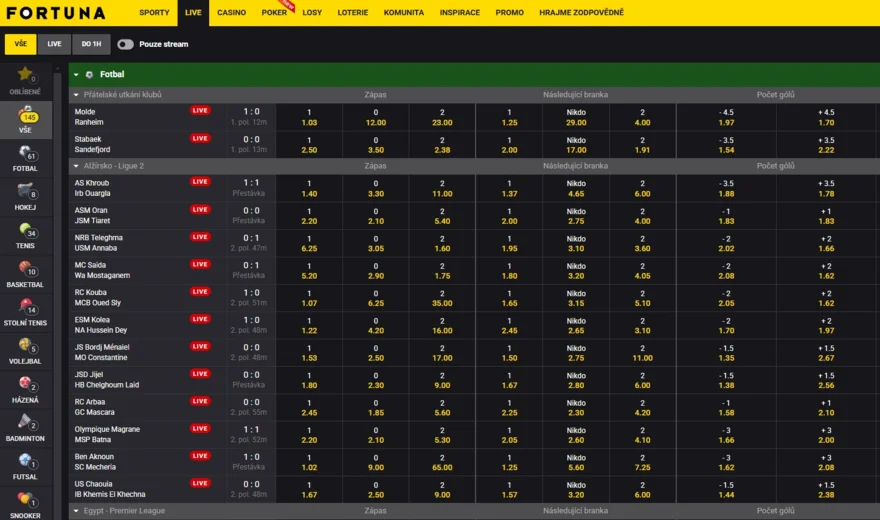The width and height of the screenshot is (880, 520).
Task: Bet draw 1.85 for RC Arbaa match
Action: point(376,407)
